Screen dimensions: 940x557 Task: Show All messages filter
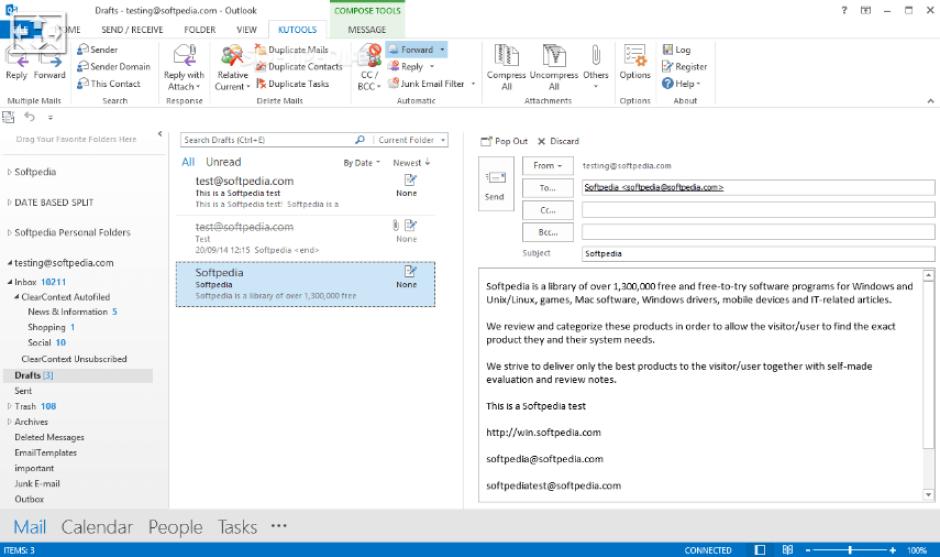click(188, 162)
